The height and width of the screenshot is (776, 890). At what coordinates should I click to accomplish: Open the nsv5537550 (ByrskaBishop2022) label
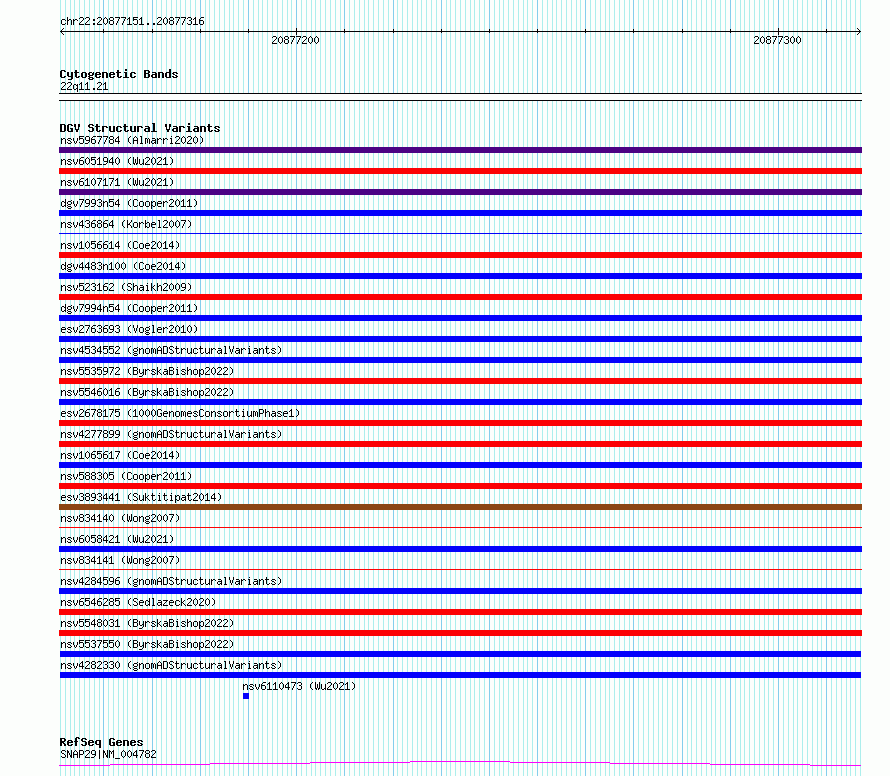click(147, 644)
